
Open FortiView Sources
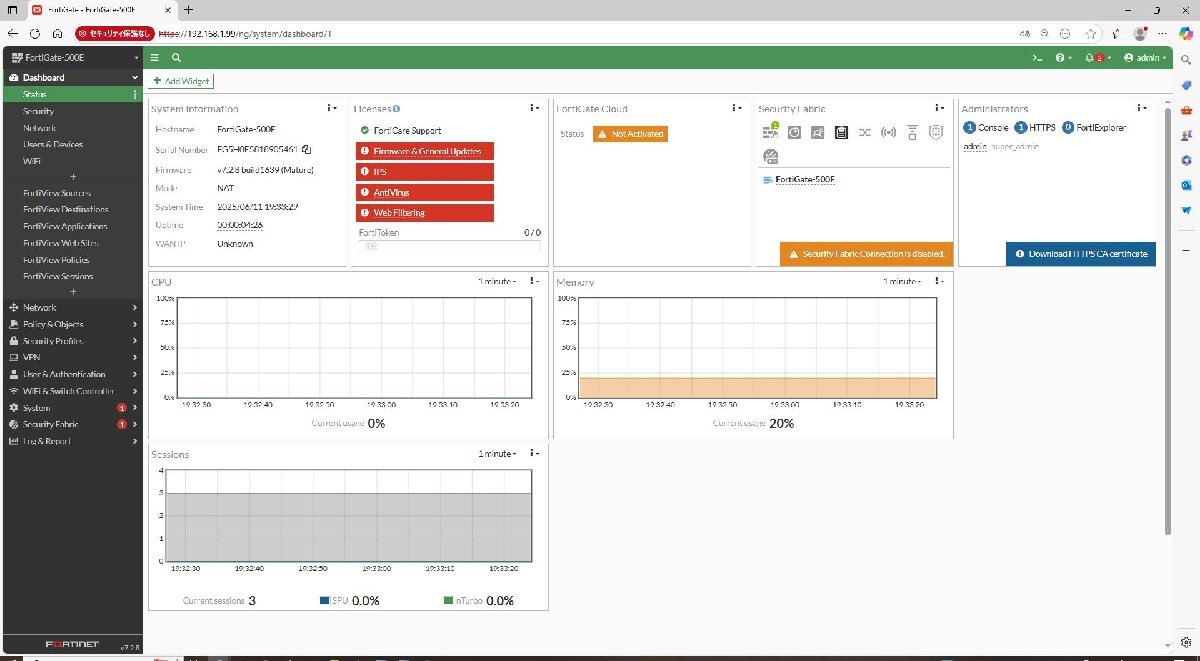(x=72, y=193)
